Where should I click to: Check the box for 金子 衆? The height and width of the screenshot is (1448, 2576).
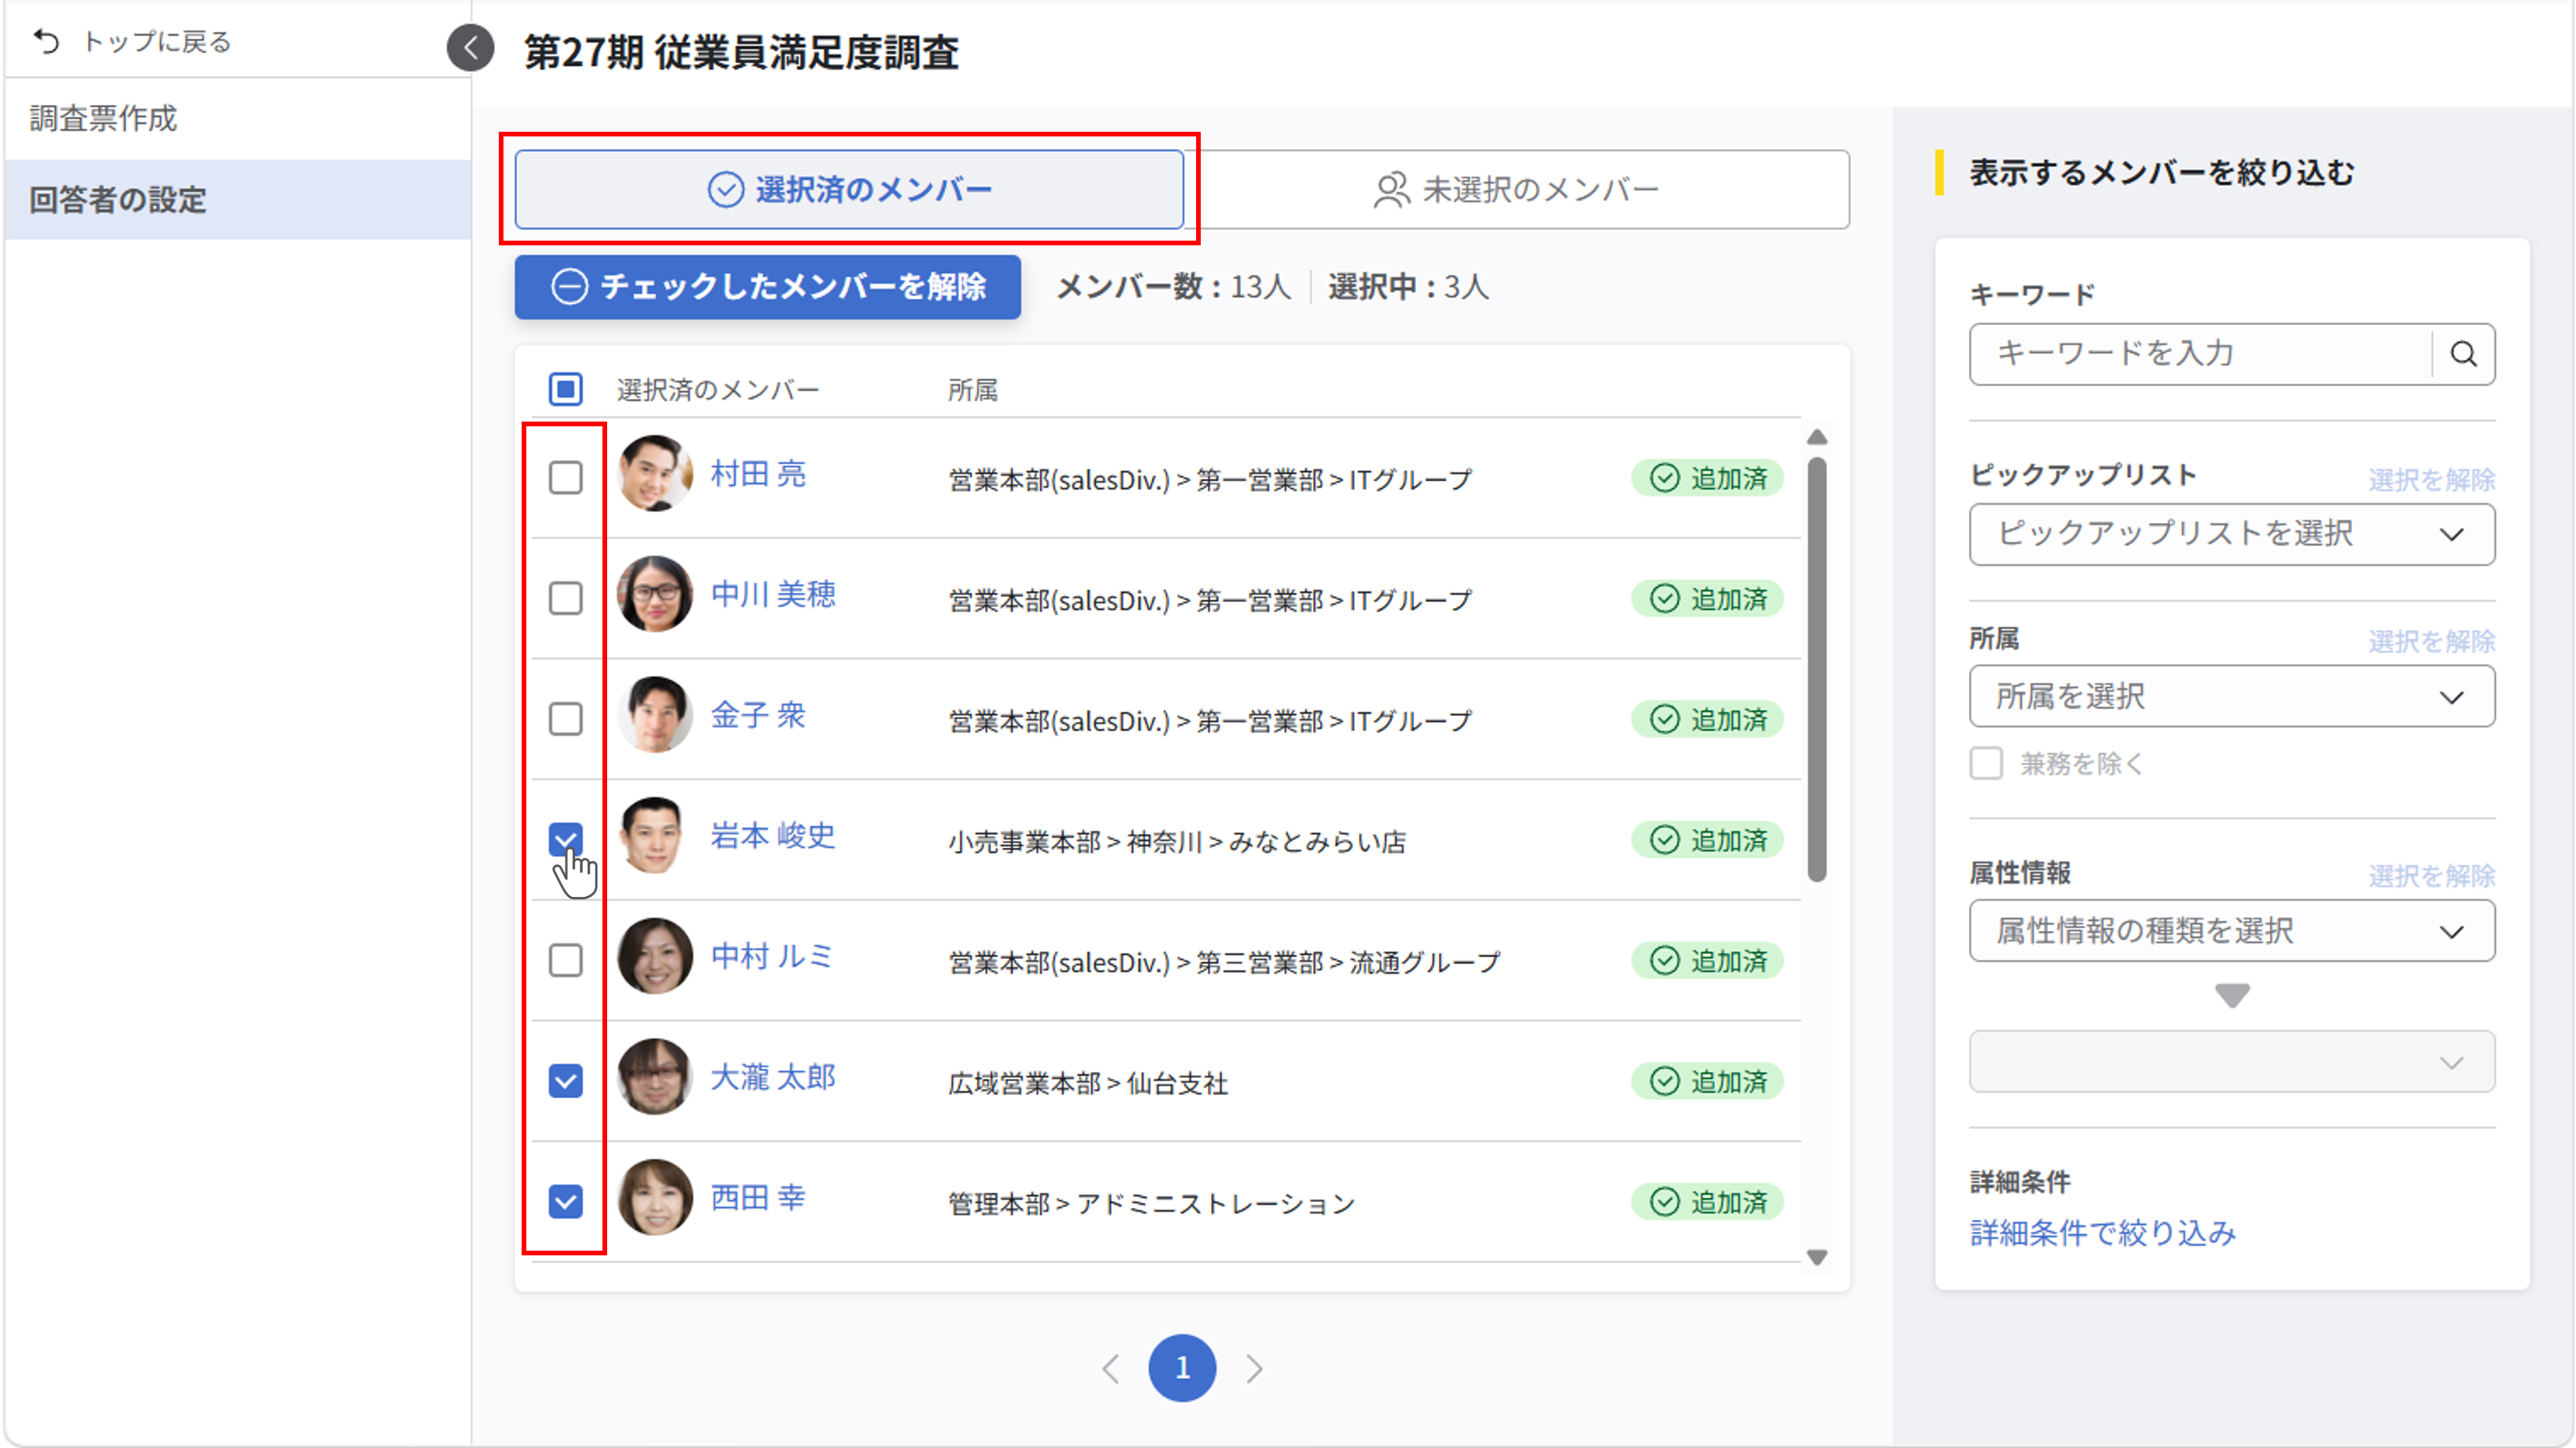(566, 719)
